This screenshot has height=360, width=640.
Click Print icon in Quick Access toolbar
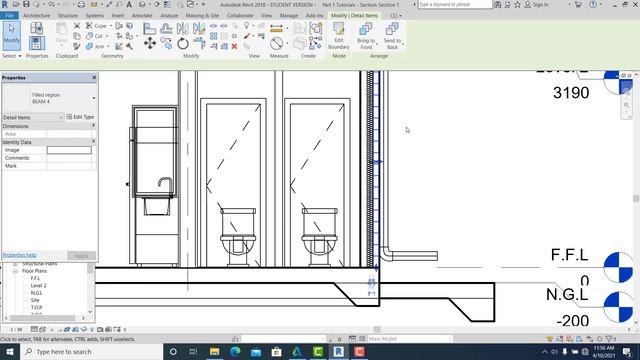[x=81, y=4]
